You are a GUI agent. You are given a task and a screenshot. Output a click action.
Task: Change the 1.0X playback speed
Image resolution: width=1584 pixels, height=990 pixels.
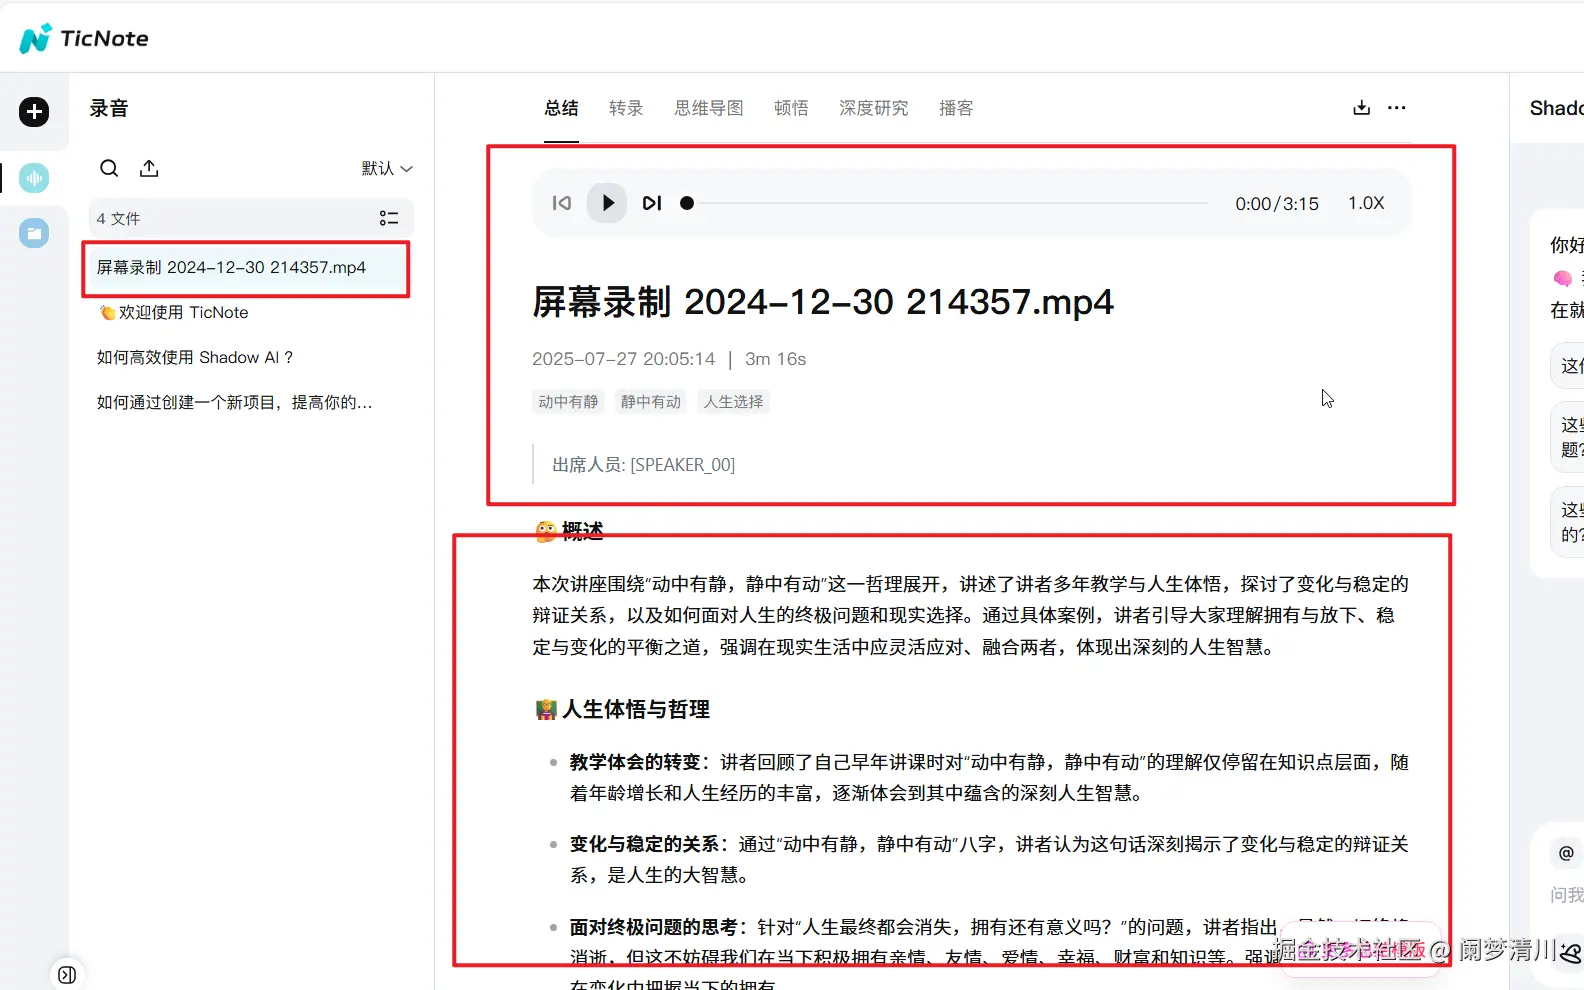click(x=1366, y=203)
